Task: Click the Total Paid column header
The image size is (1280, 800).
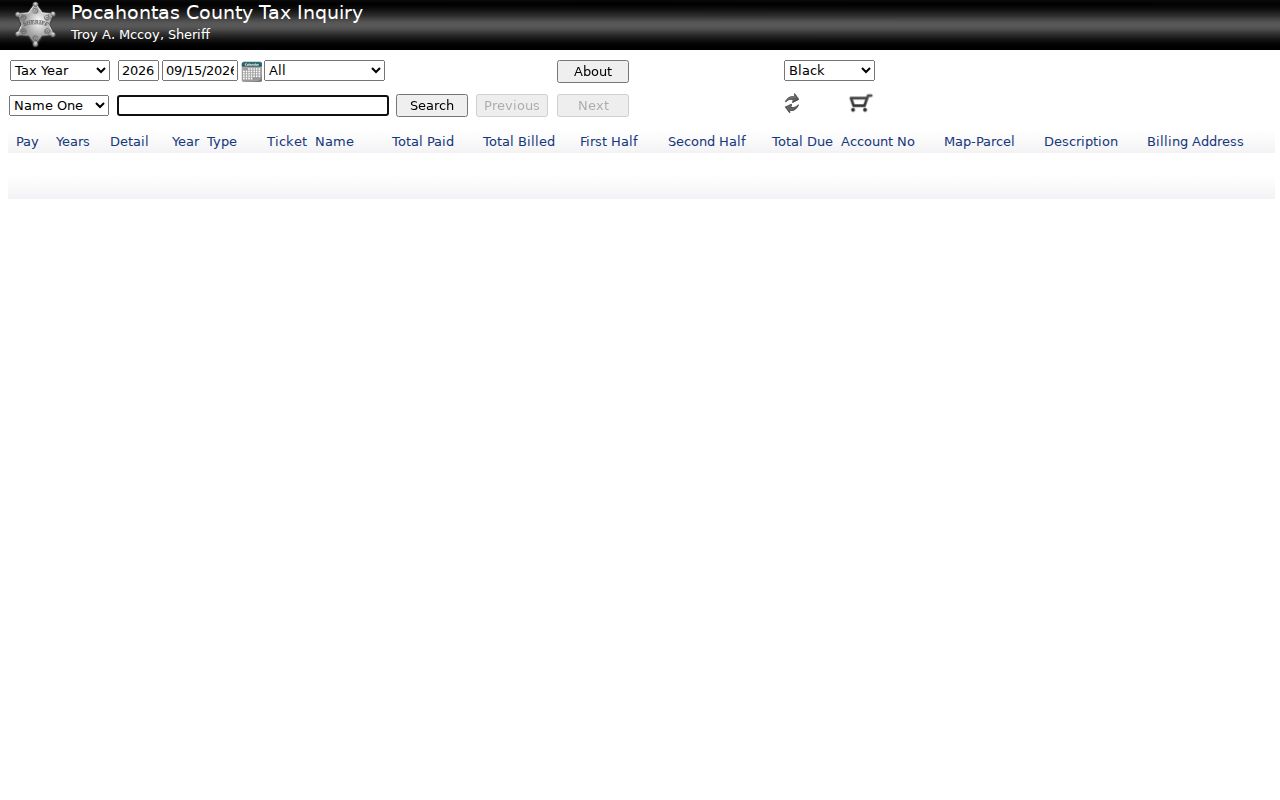Action: point(423,141)
